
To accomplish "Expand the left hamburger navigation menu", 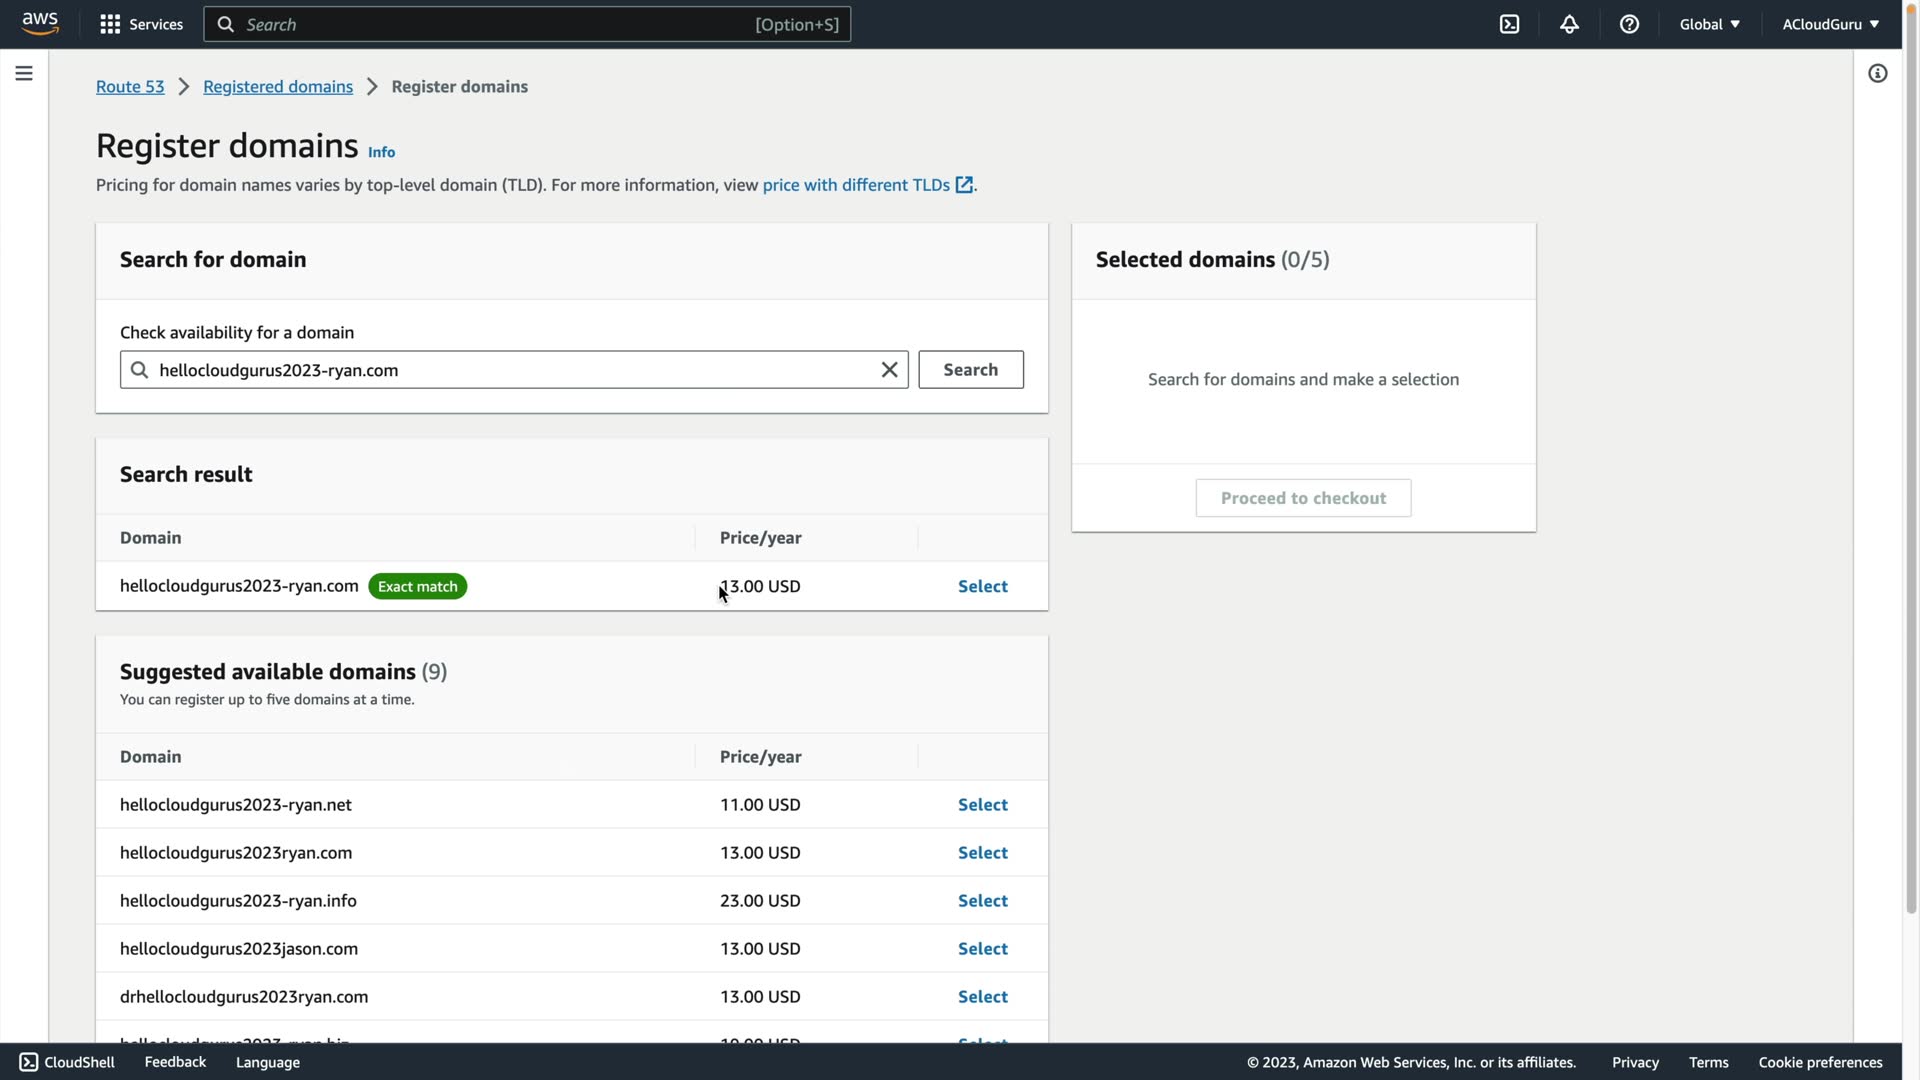I will click(24, 73).
